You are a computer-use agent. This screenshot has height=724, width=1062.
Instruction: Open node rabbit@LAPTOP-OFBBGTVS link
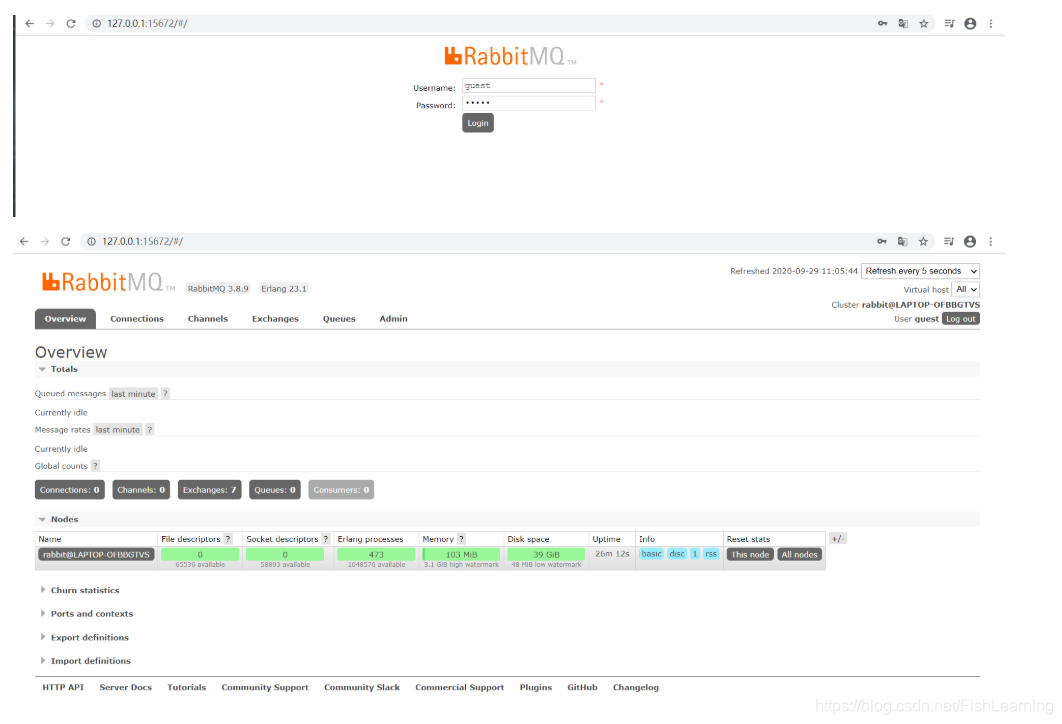coord(96,555)
